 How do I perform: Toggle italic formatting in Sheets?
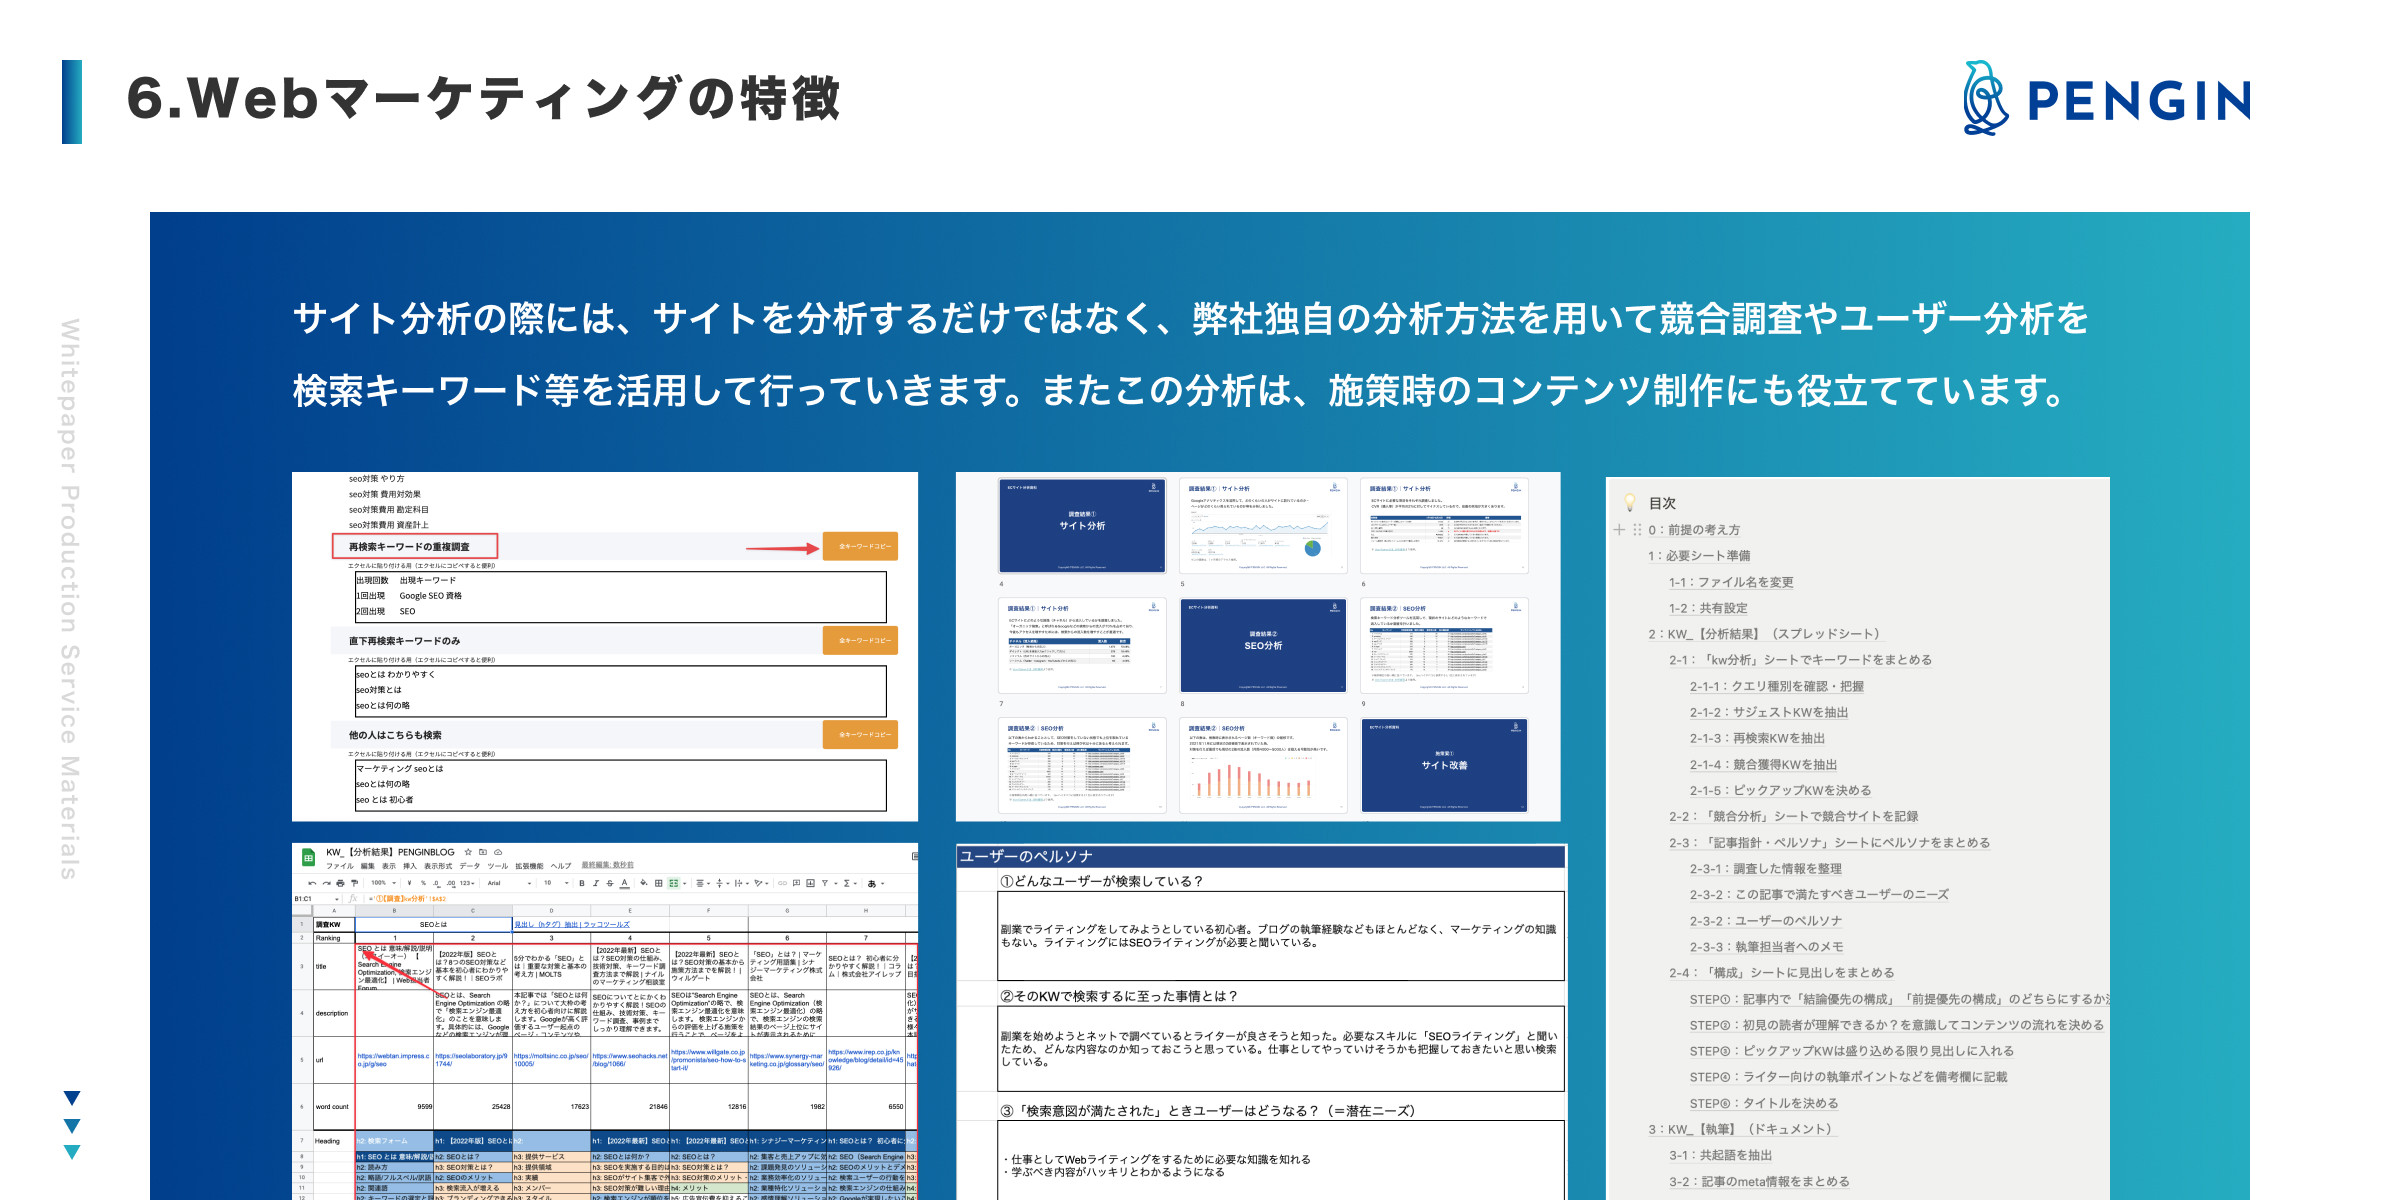point(596,883)
